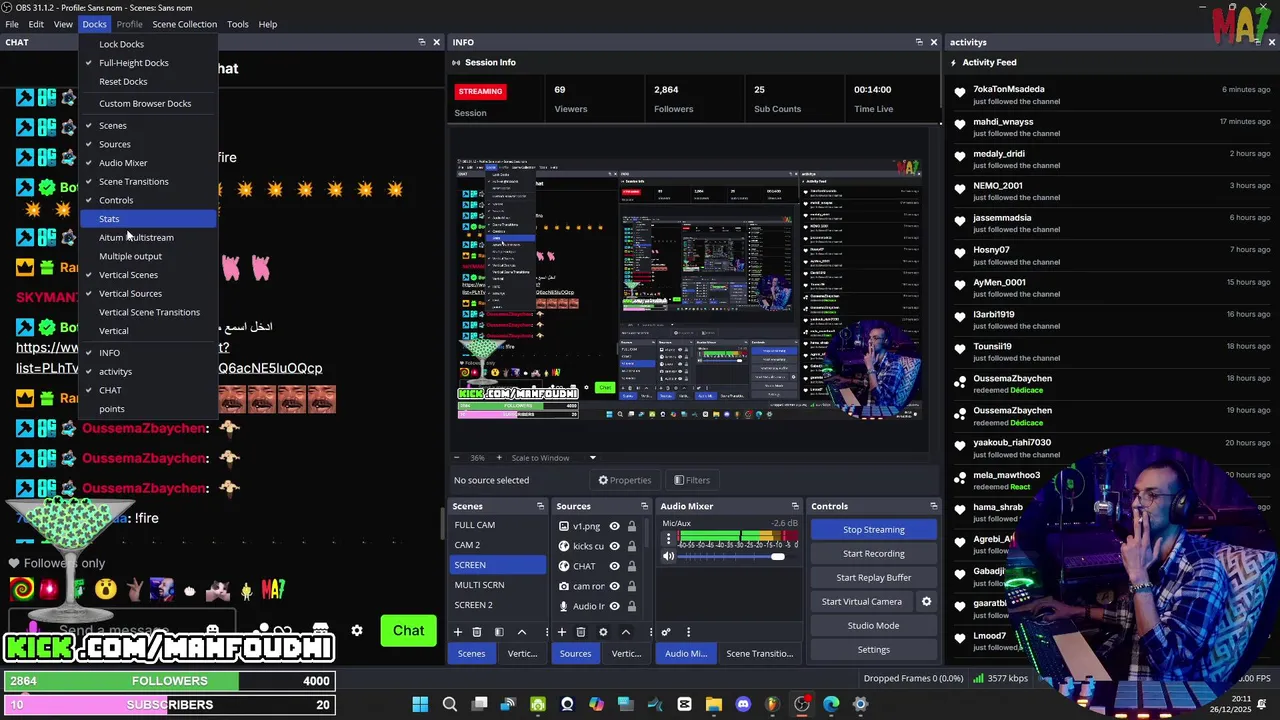This screenshot has height=720, width=1280.
Task: Click the green Chat button
Action: (408, 630)
